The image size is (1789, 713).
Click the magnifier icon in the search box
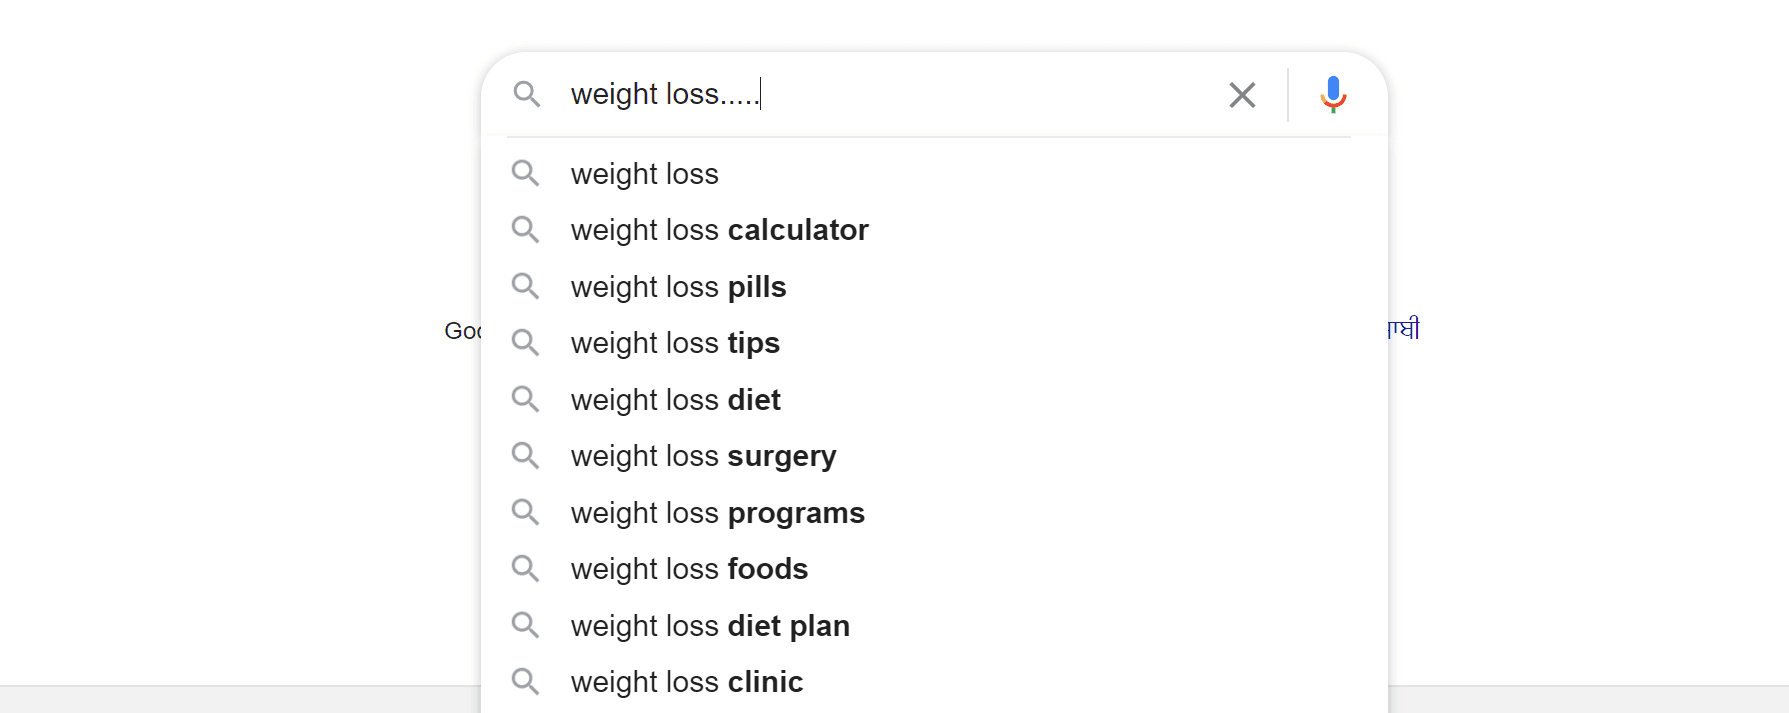[x=527, y=95]
